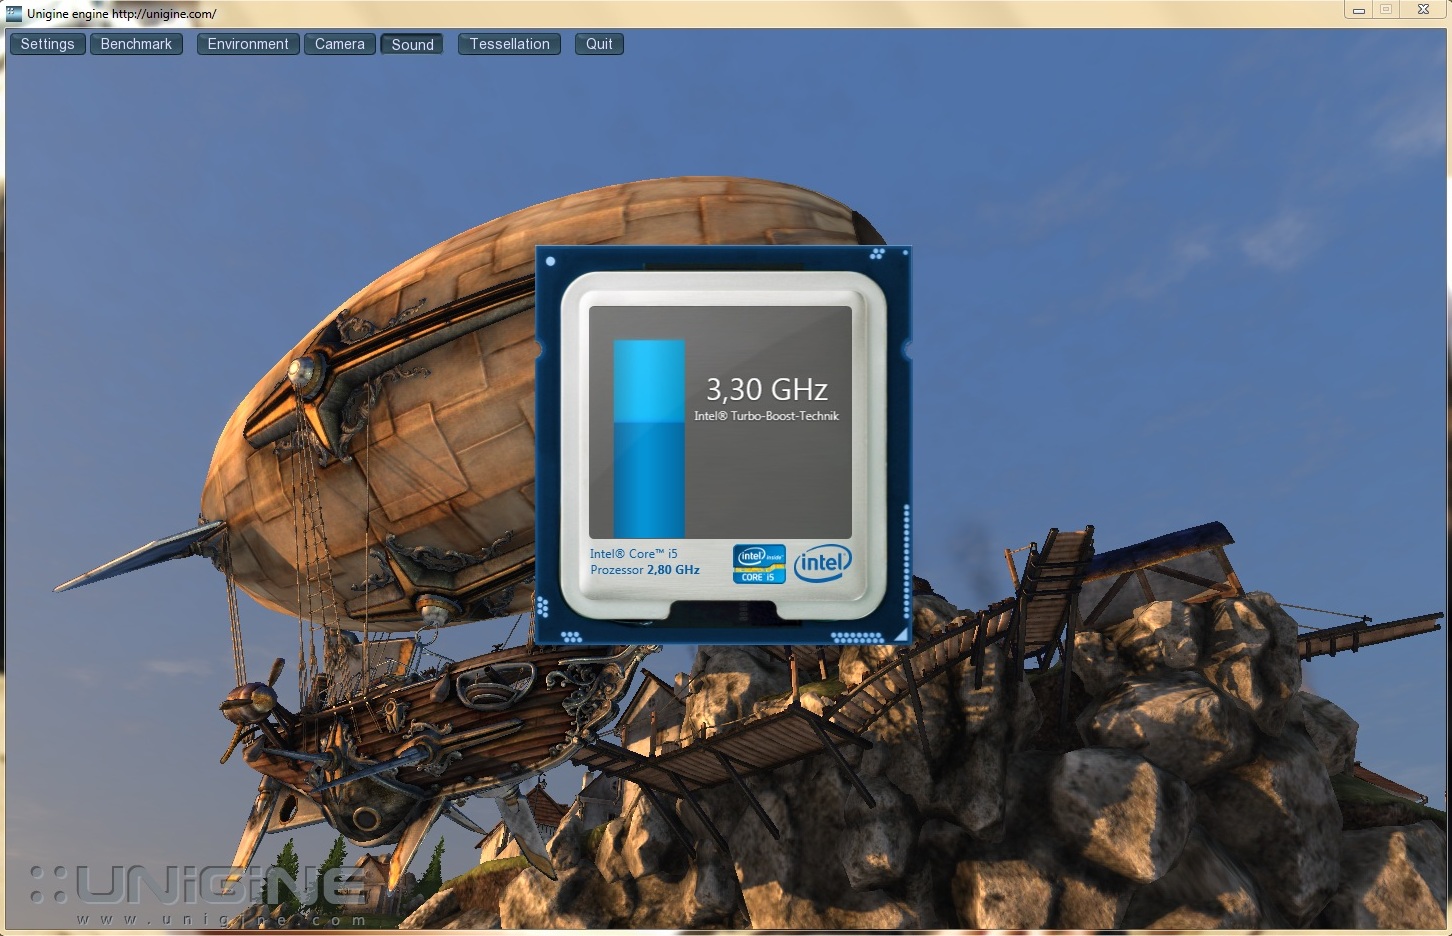Click the blue Turbo Boost frequency bar
The height and width of the screenshot is (936, 1452).
pyautogui.click(x=649, y=438)
